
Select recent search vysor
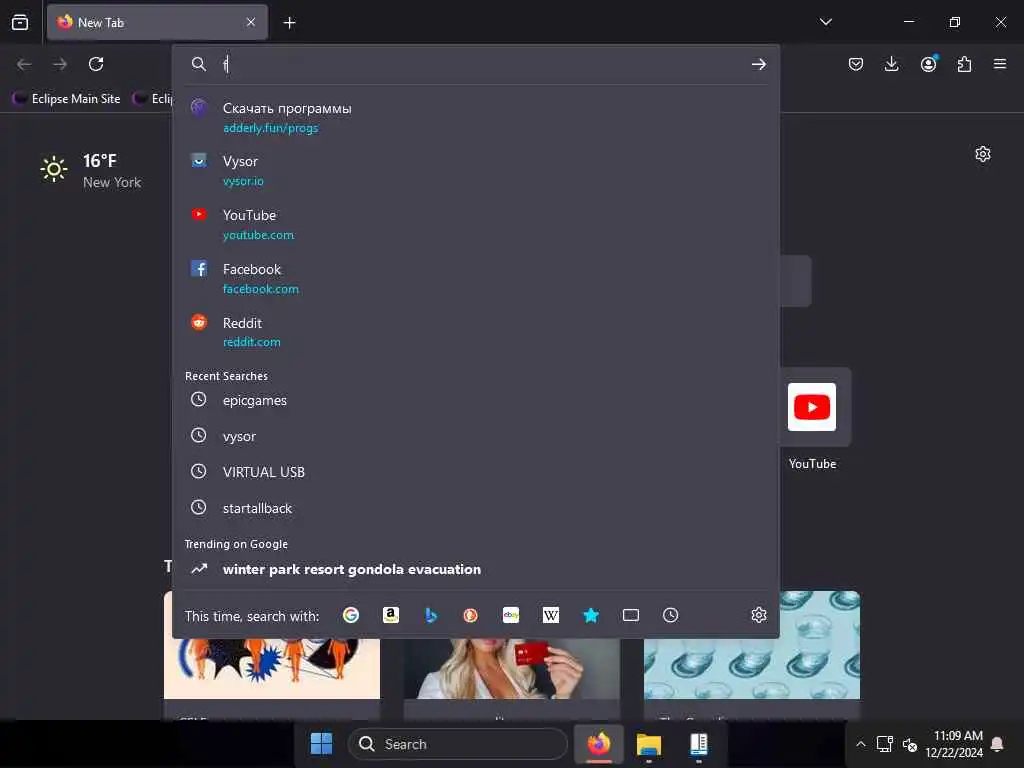[475, 436]
